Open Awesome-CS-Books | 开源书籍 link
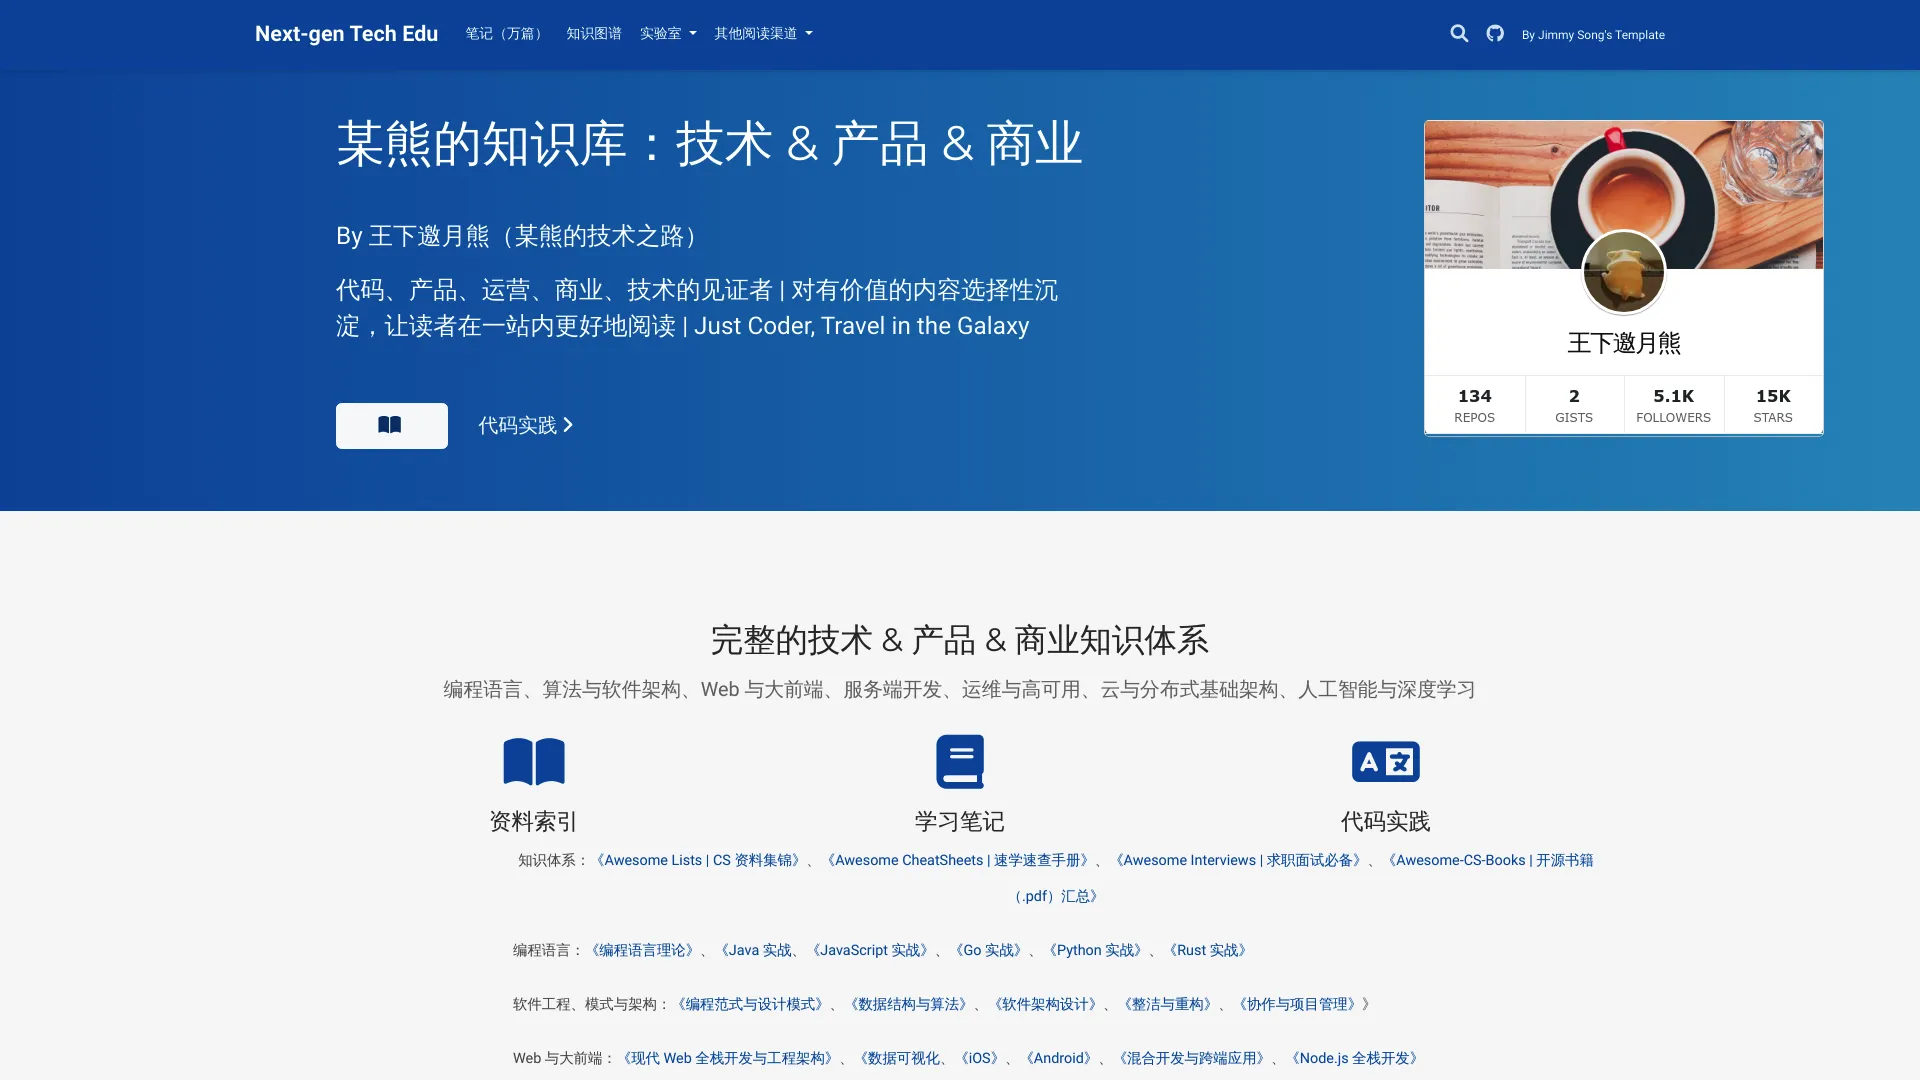Viewport: 1920px width, 1080px height. click(1489, 860)
